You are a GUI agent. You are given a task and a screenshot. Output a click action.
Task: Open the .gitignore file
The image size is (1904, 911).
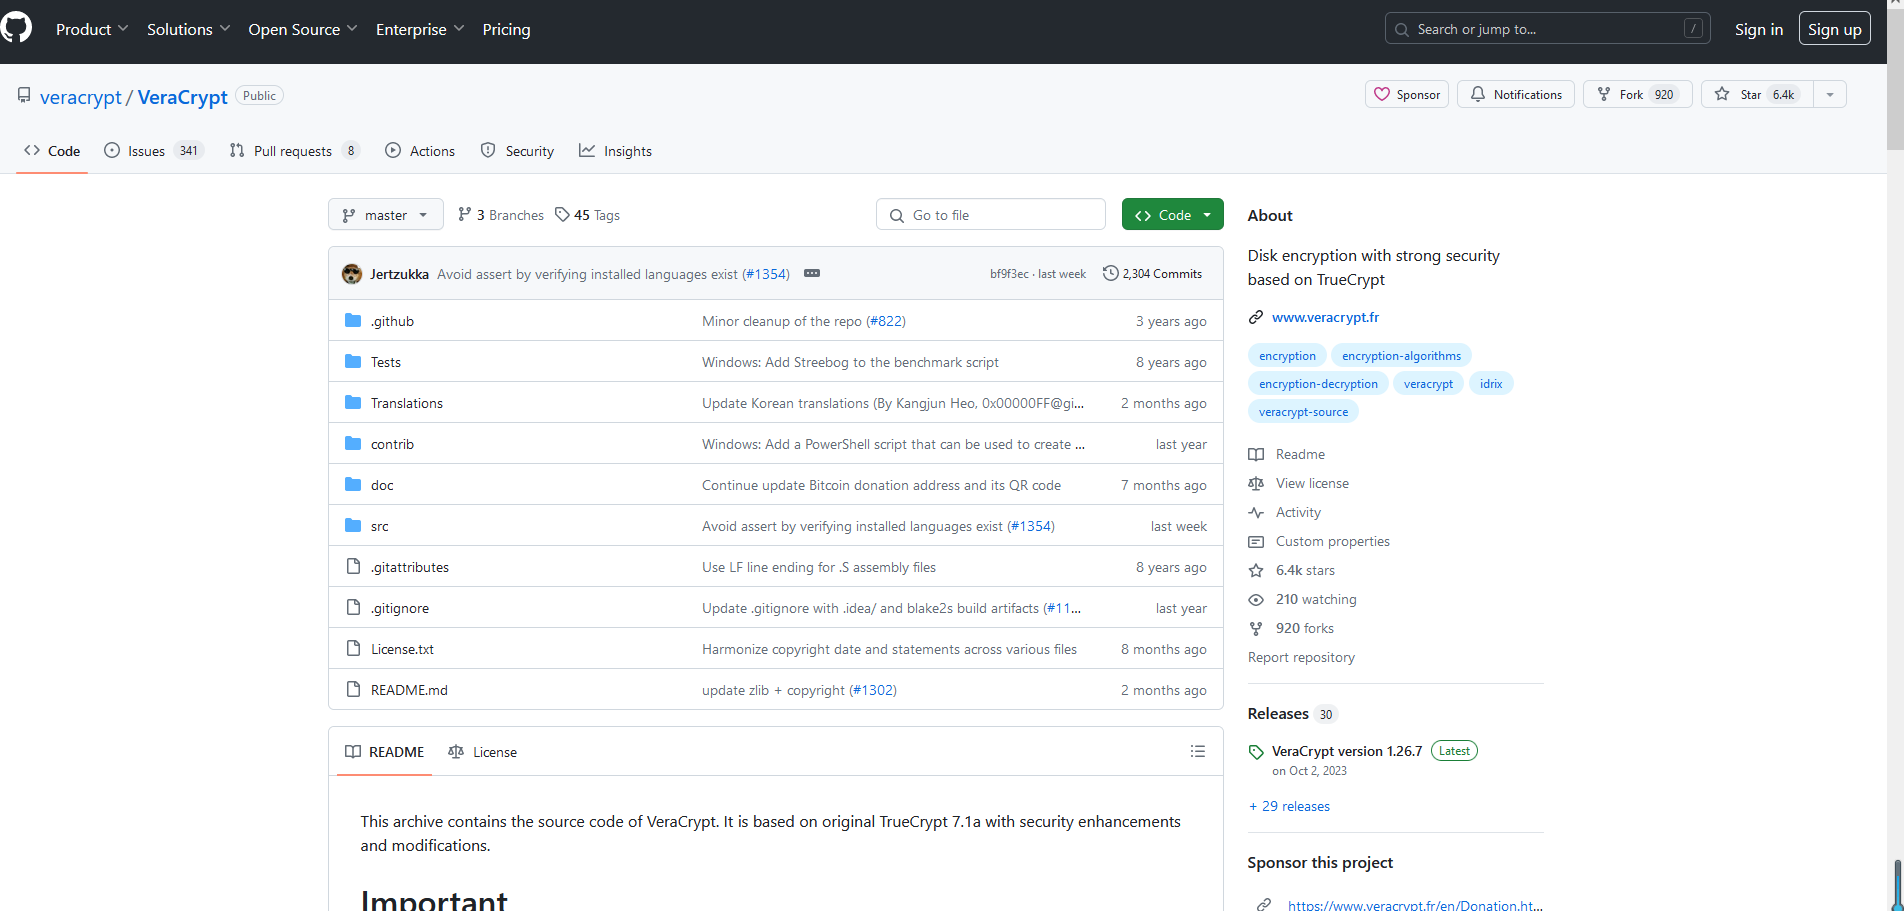click(x=400, y=608)
